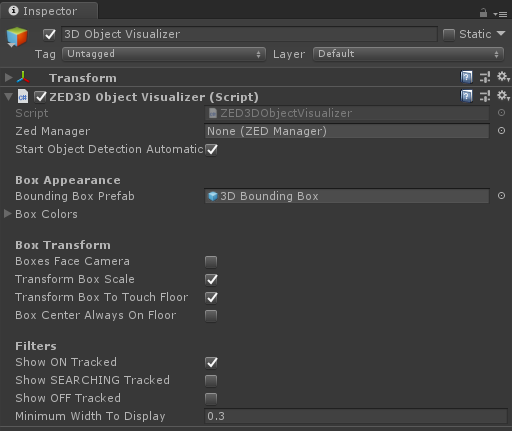
Task: Click the Inspector lock icon
Action: pyautogui.click(x=483, y=13)
